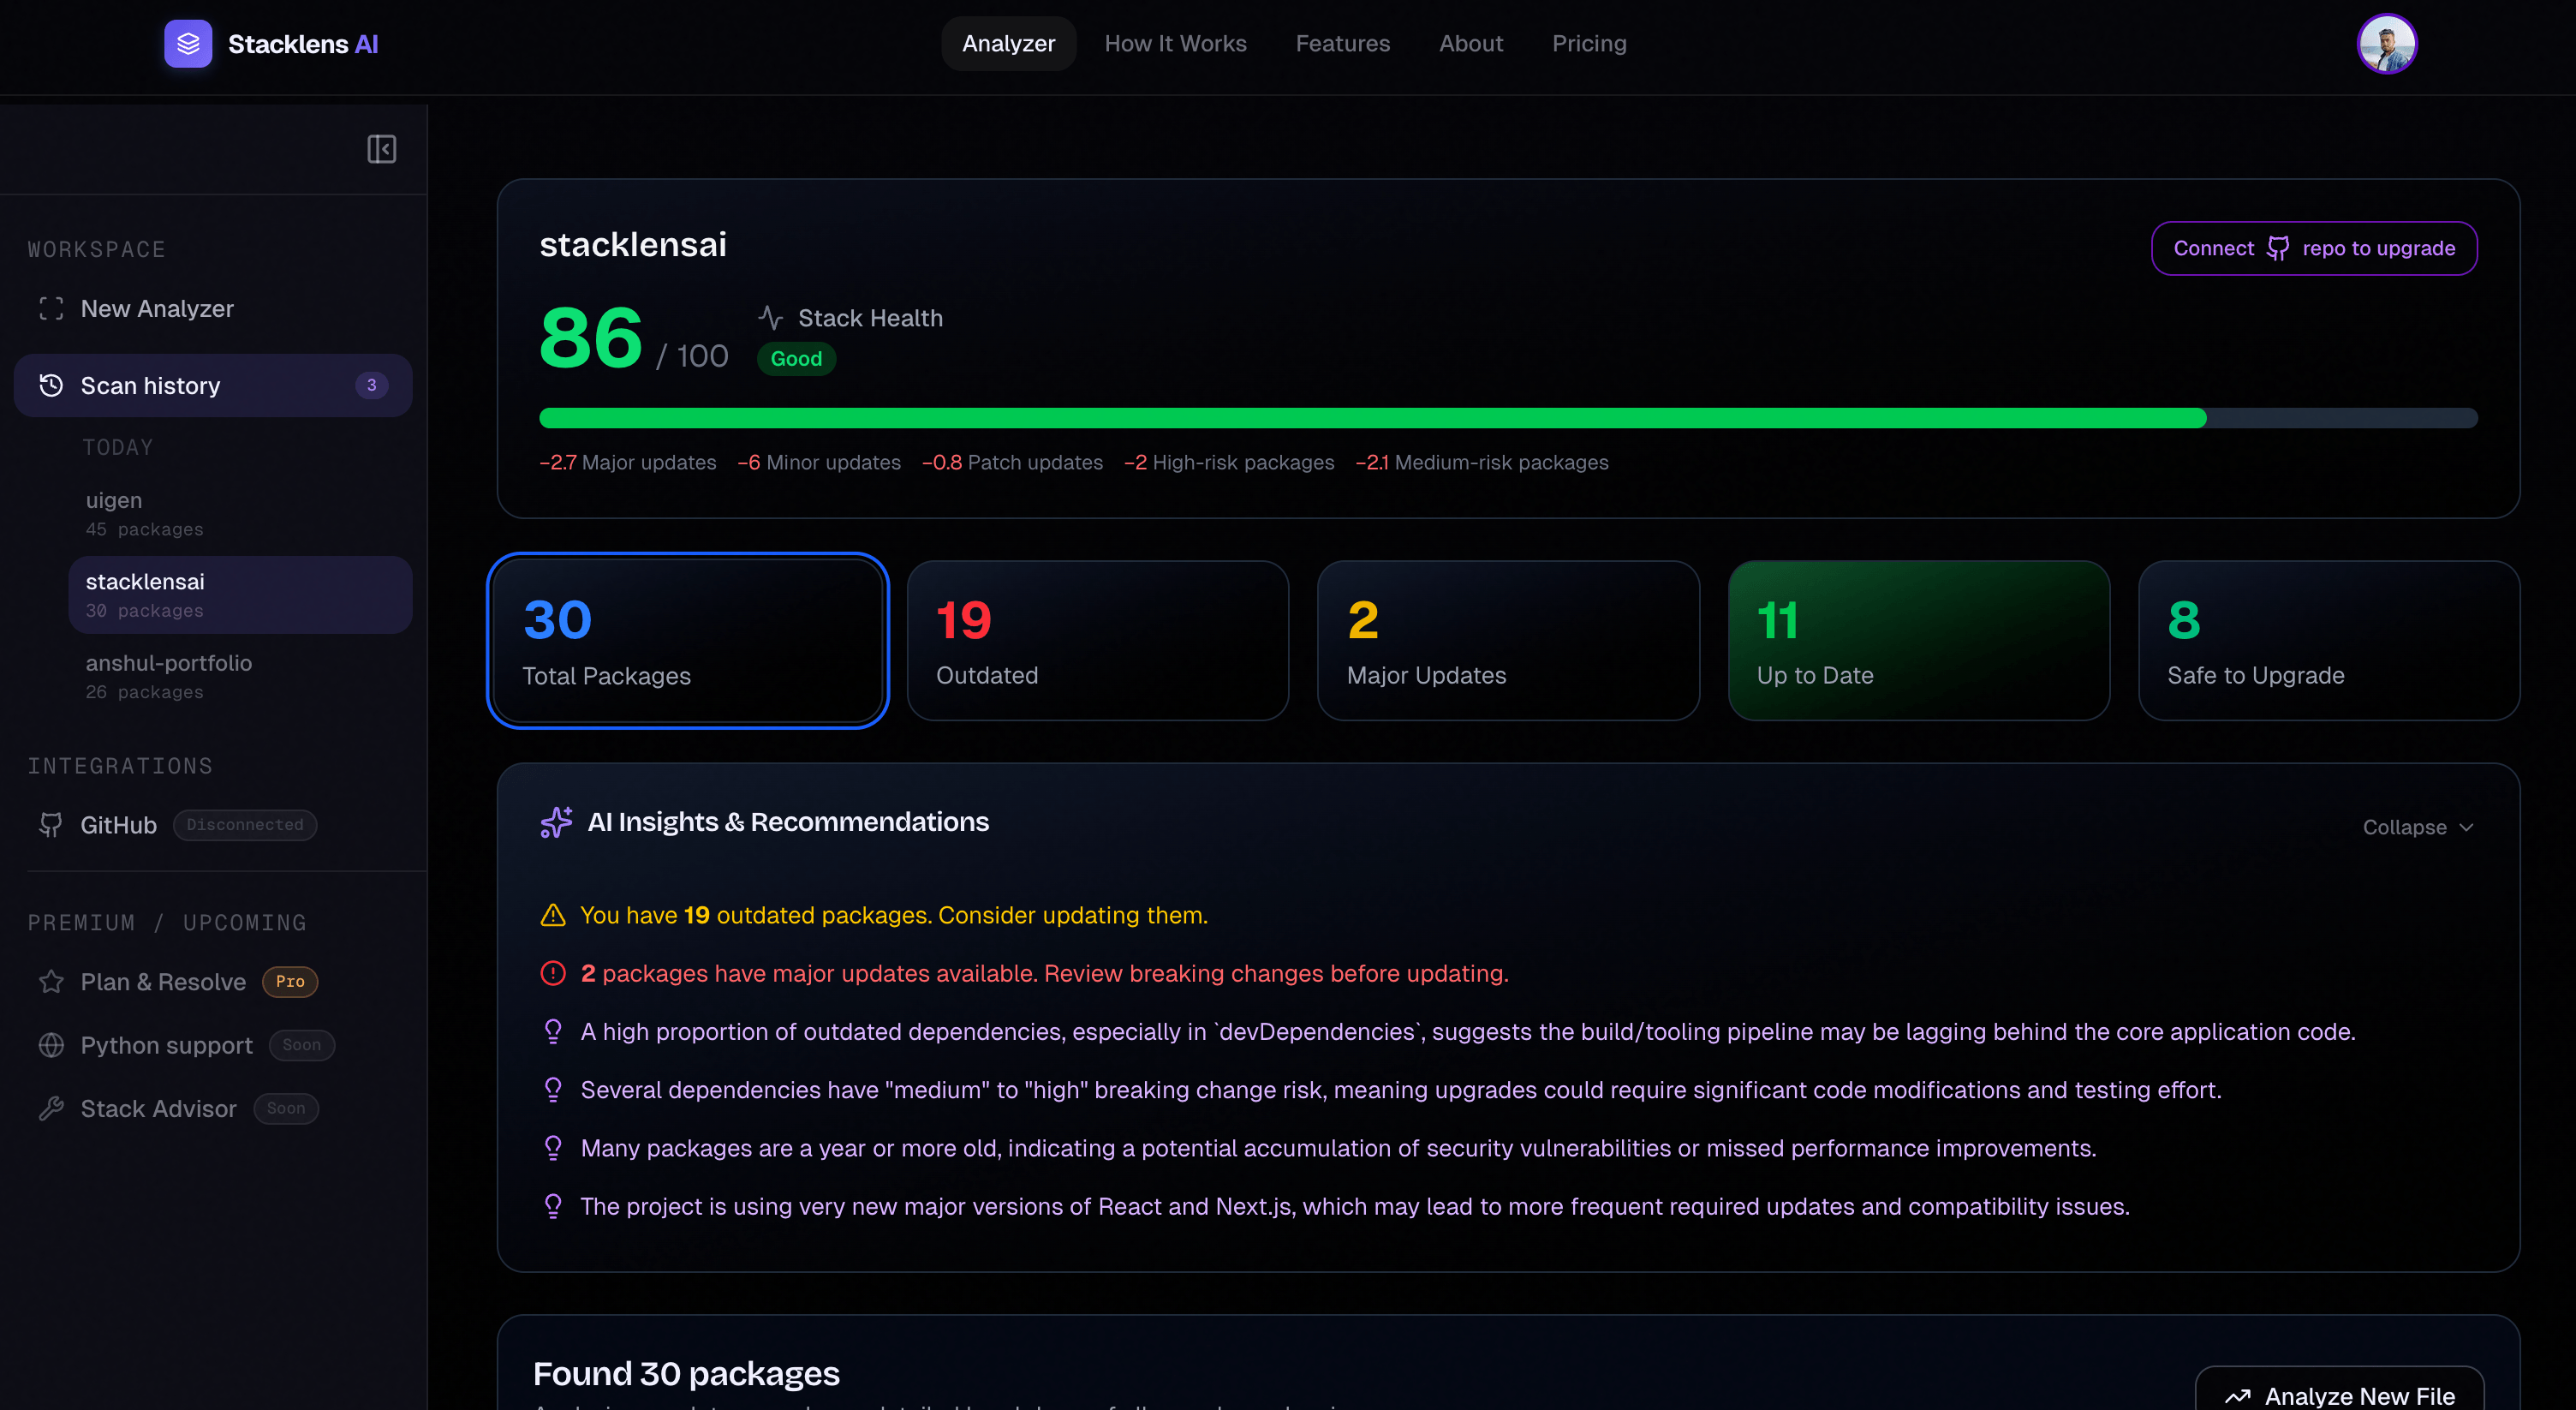Open the uigen scan history entry
Screen dimensions: 2576x1410
[x=240, y=513]
